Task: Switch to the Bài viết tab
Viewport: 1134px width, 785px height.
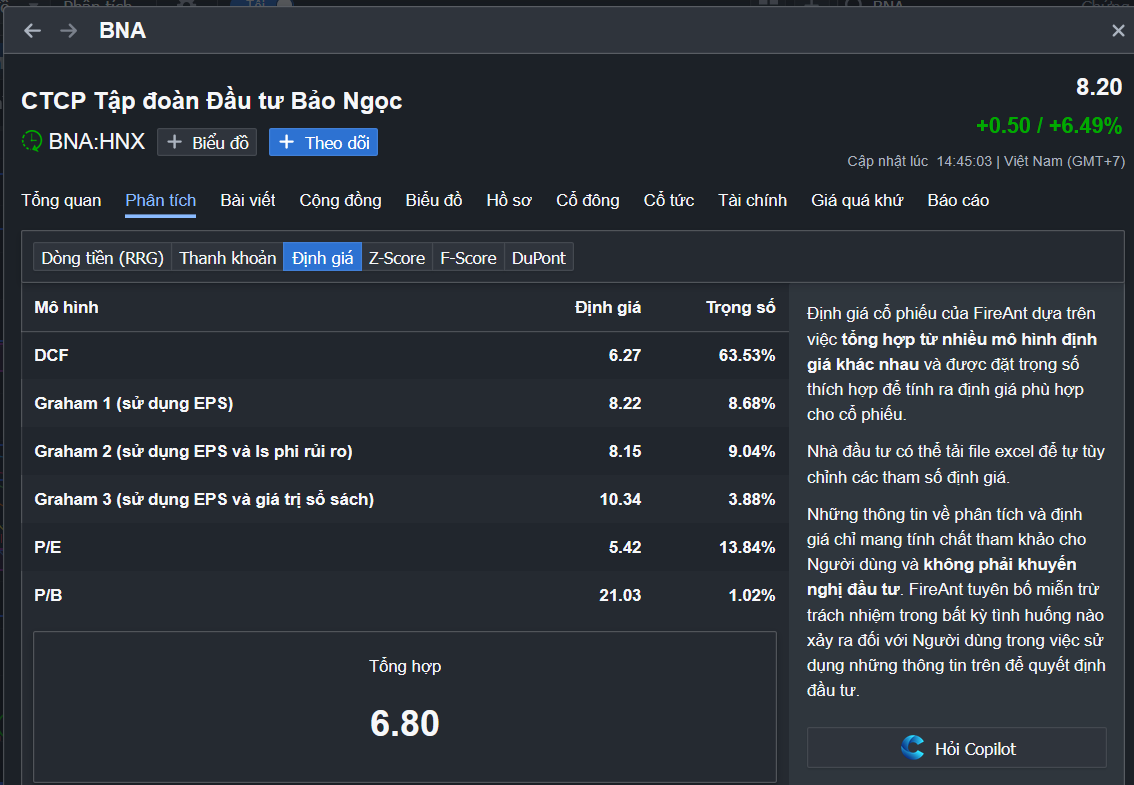Action: pos(247,200)
